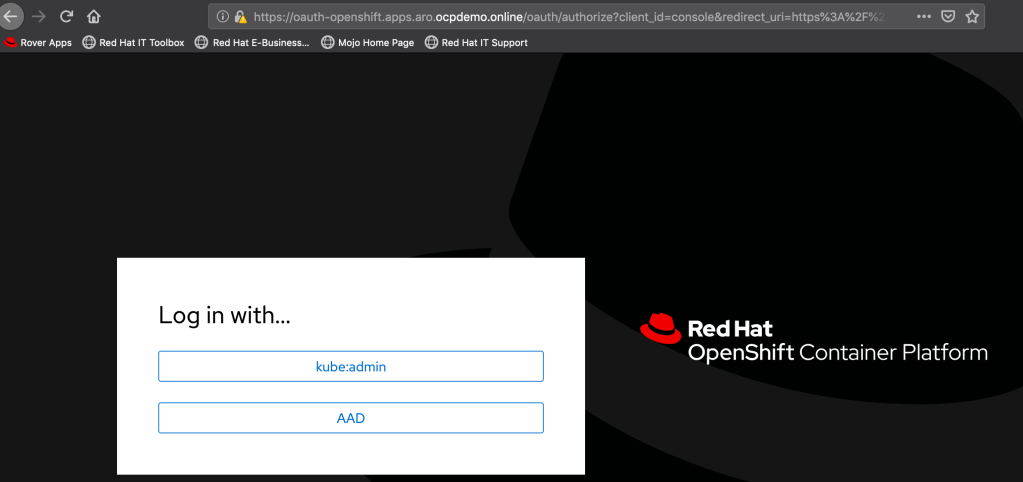Save page with the Pocket icon

(x=948, y=17)
